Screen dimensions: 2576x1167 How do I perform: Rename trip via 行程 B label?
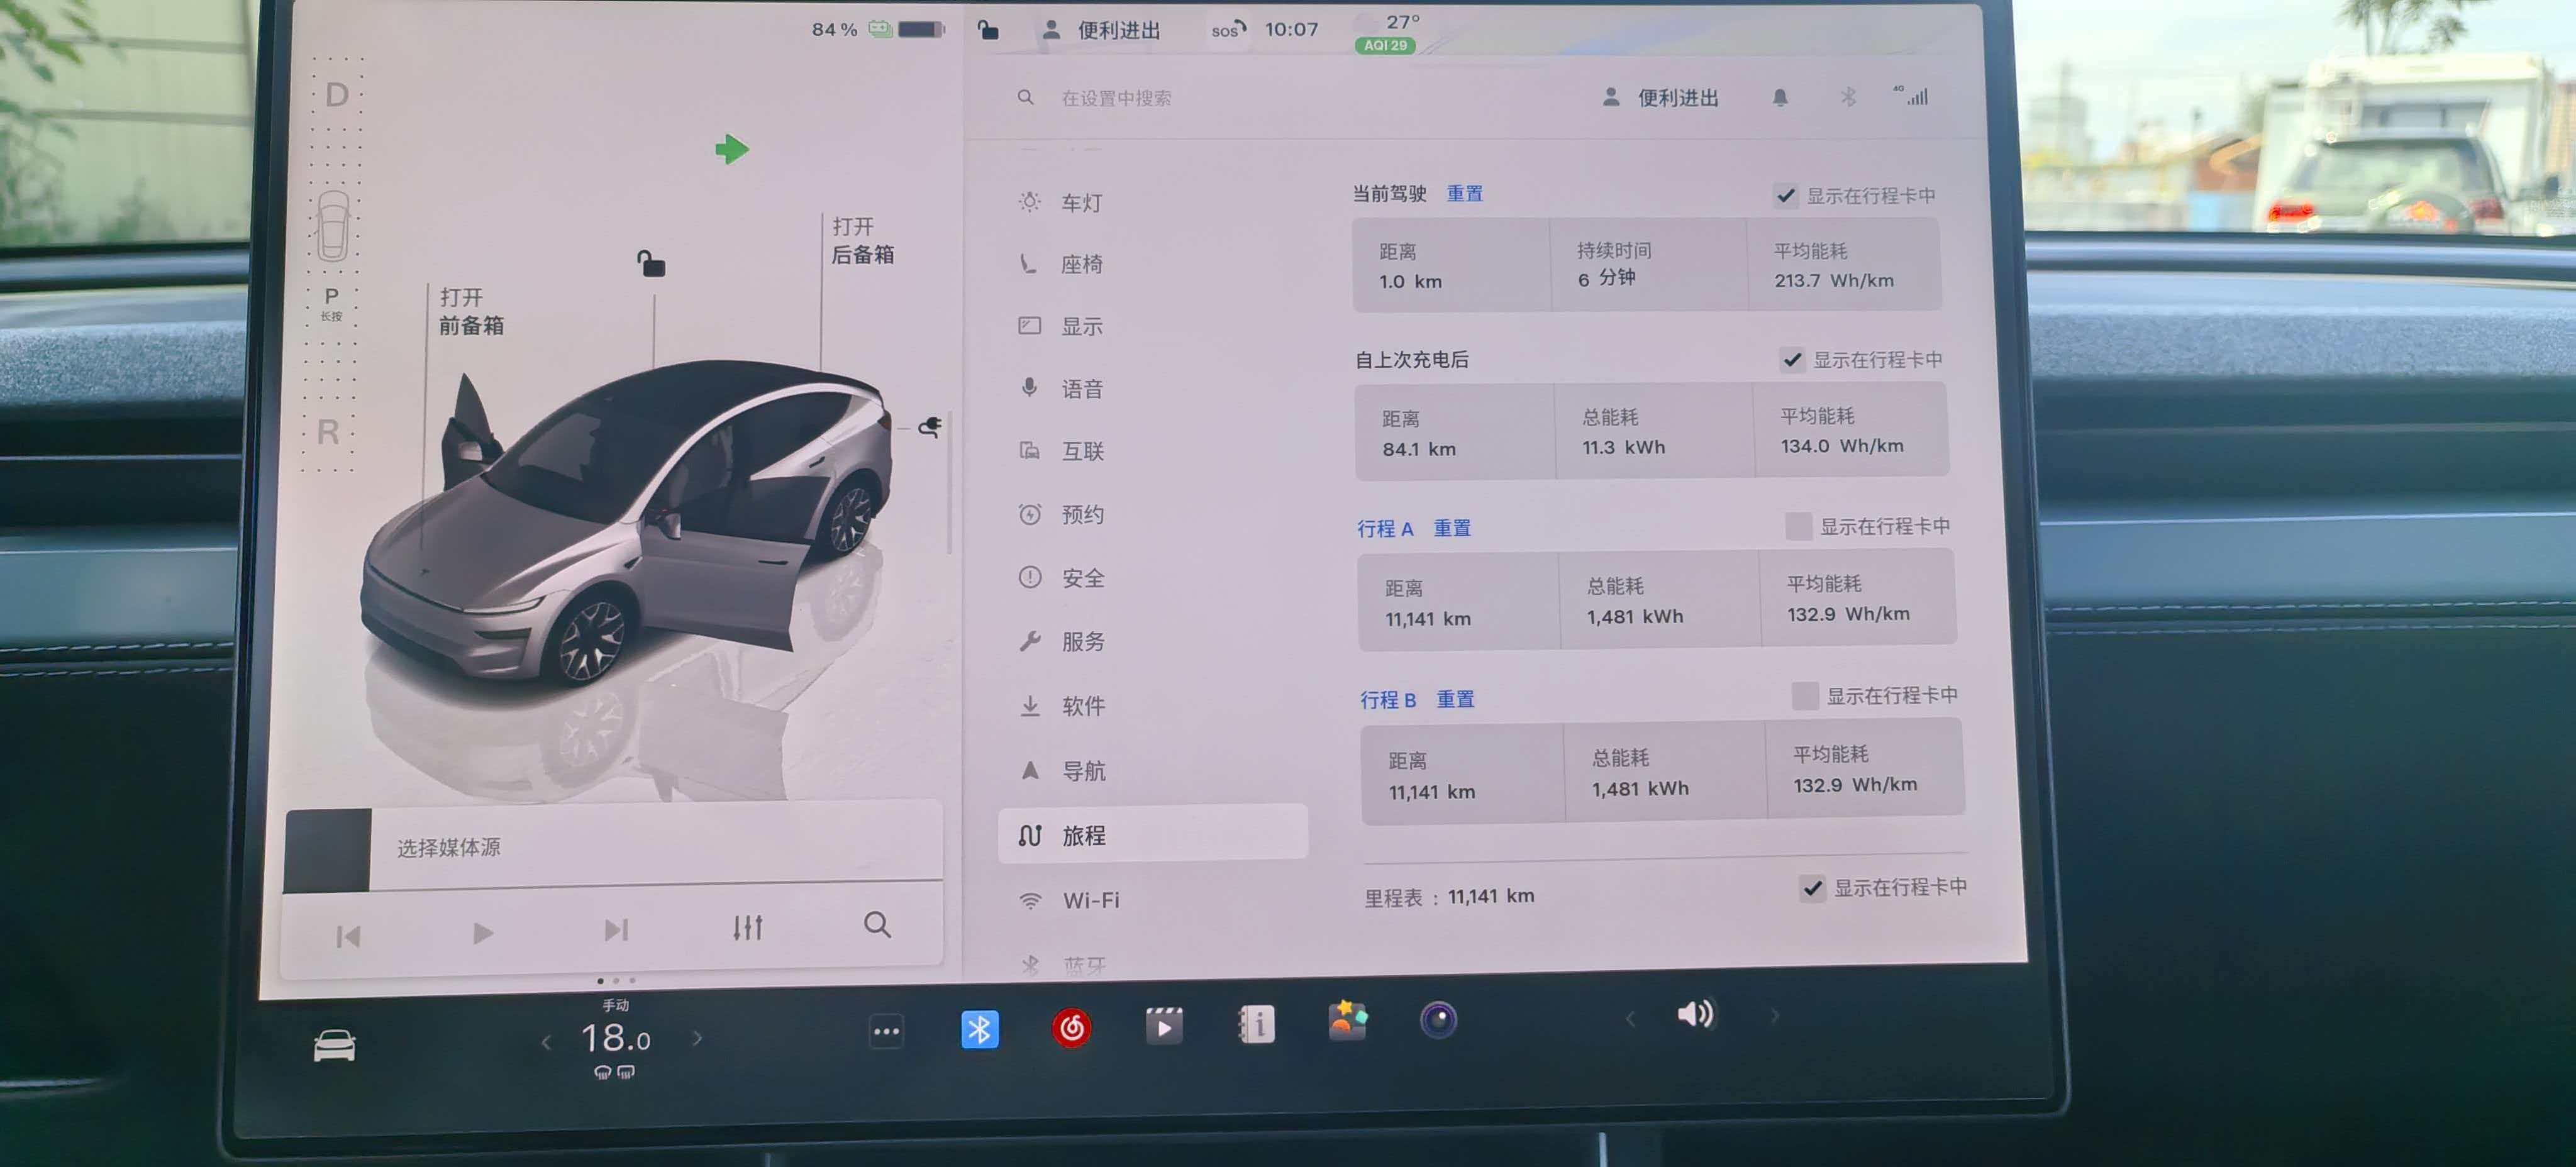tap(1388, 700)
